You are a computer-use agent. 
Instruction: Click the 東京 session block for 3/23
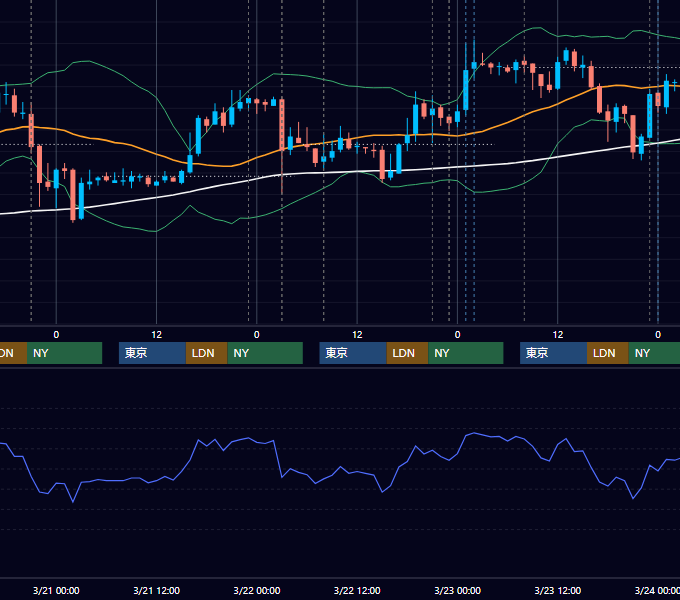point(553,353)
